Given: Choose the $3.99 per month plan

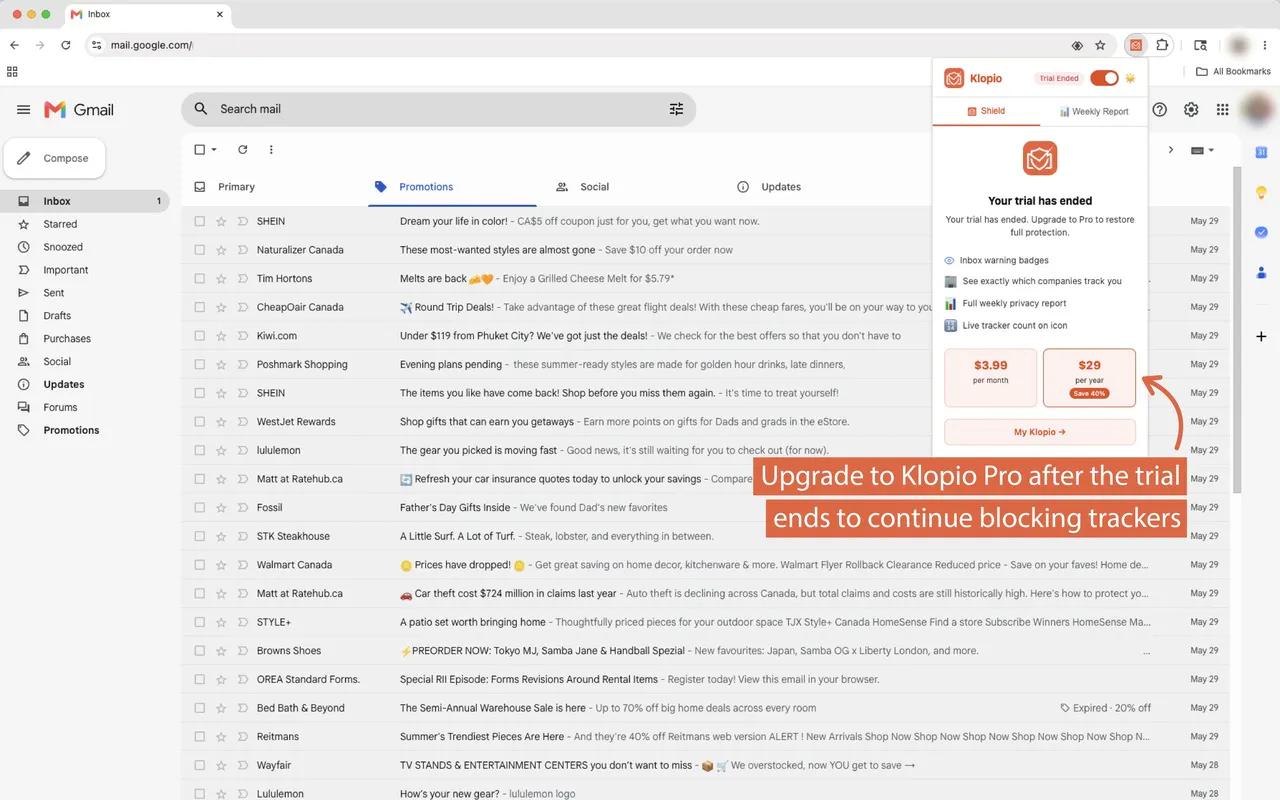Looking at the screenshot, I should pyautogui.click(x=990, y=378).
